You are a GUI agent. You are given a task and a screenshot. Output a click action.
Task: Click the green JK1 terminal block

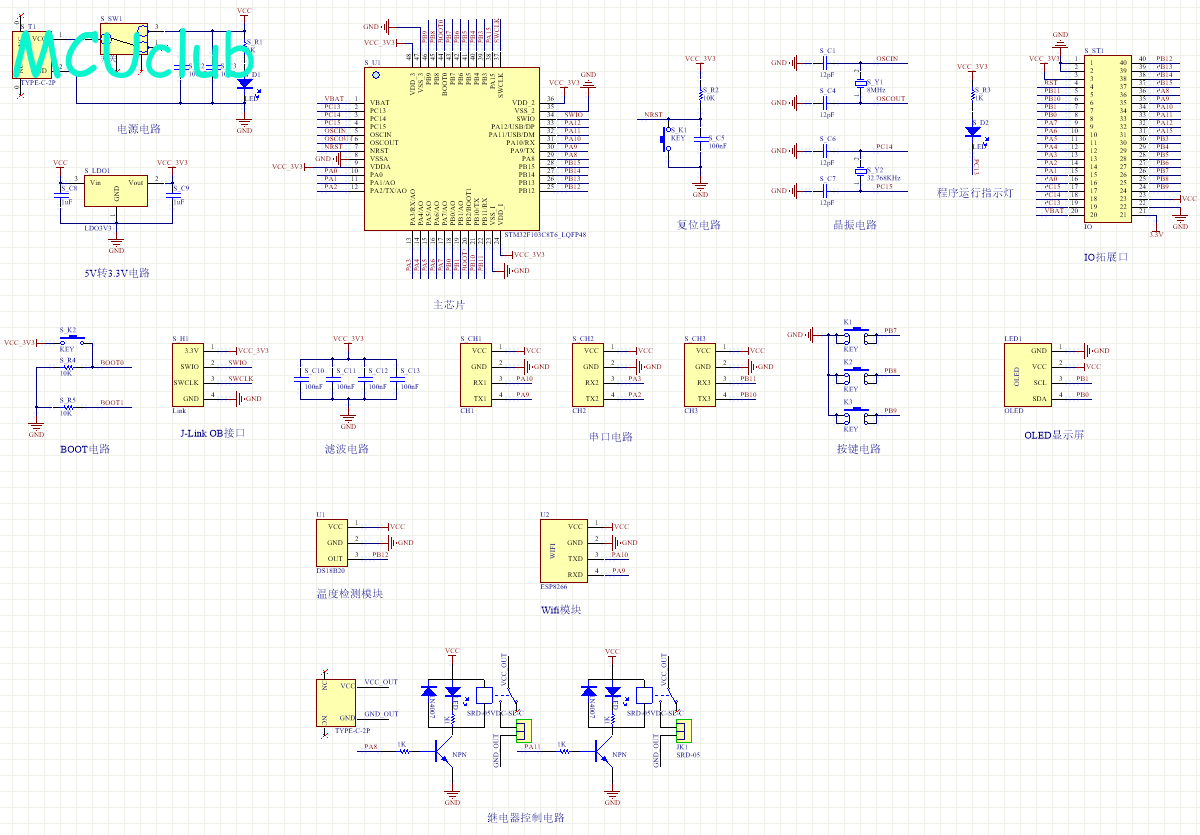point(684,730)
